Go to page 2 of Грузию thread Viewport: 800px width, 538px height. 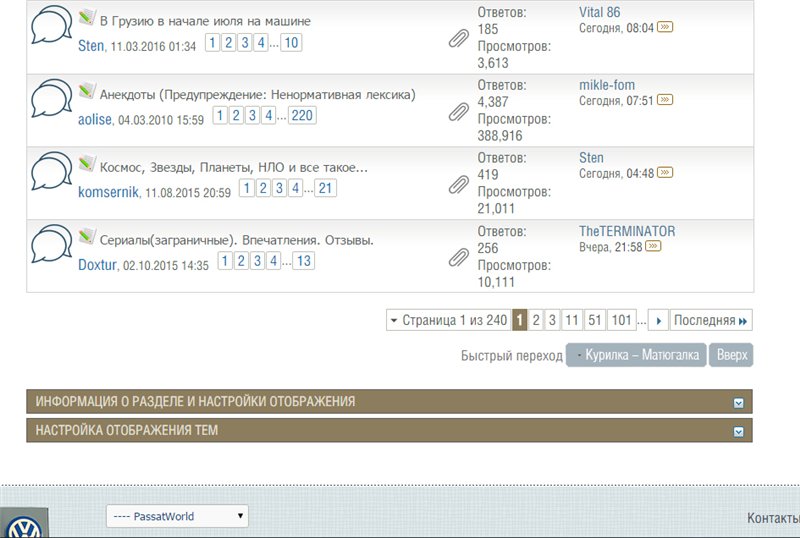(229, 42)
